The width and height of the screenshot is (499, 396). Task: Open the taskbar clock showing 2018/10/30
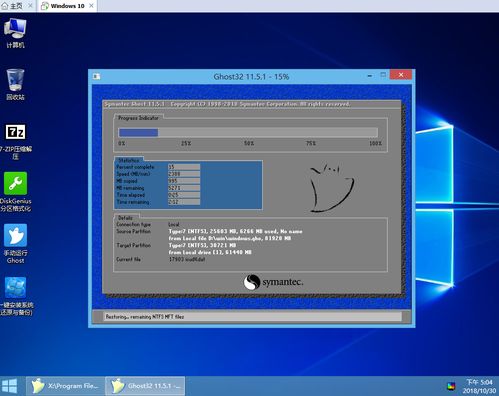click(479, 386)
